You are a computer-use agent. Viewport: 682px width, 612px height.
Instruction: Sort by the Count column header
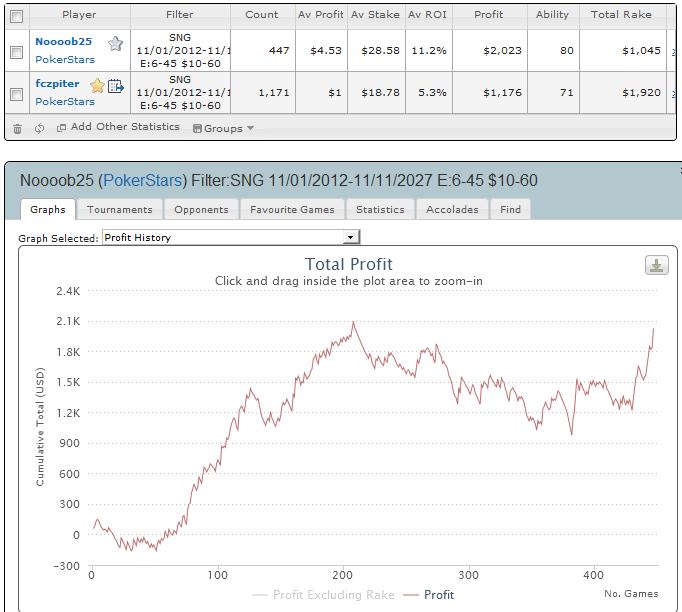261,15
